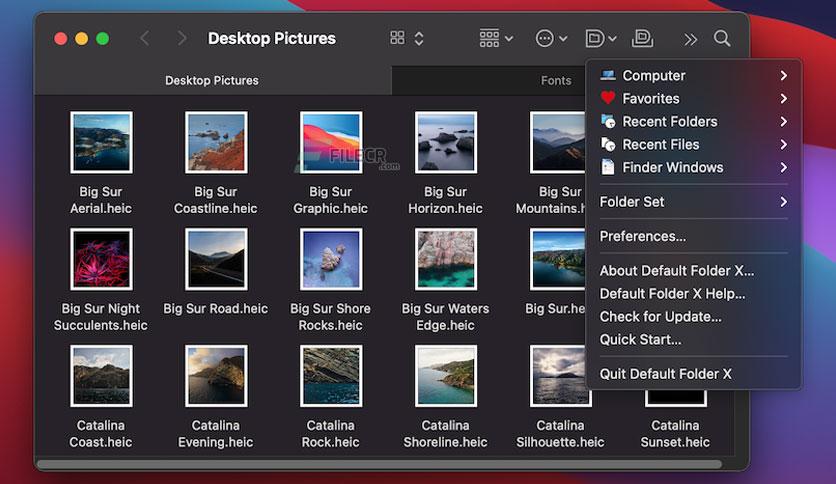
Task: Click the Recent Files clock-document icon
Action: [x=608, y=144]
